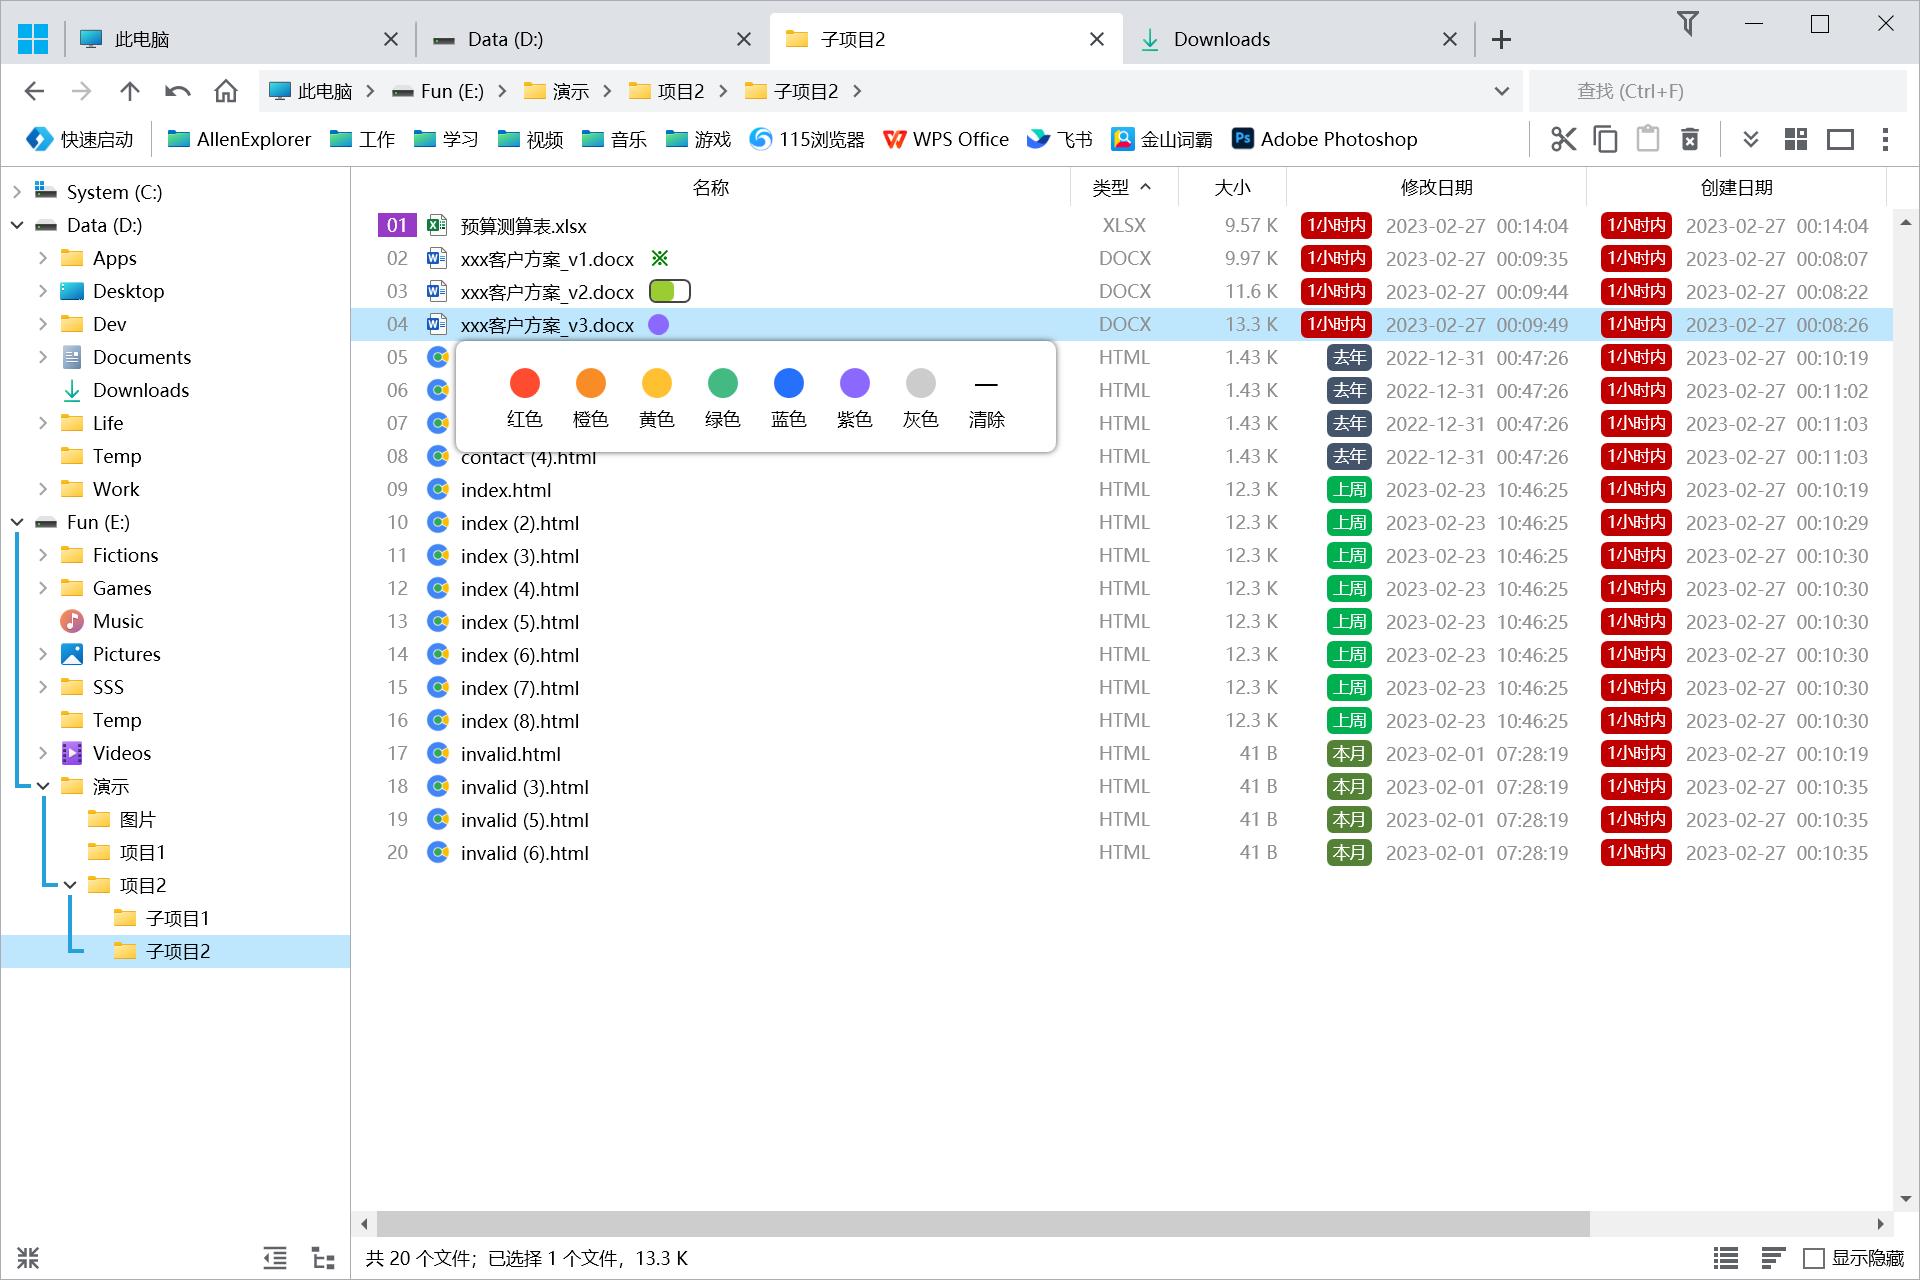
Task: Collapse the 项目2 tree node
Action: [70, 885]
